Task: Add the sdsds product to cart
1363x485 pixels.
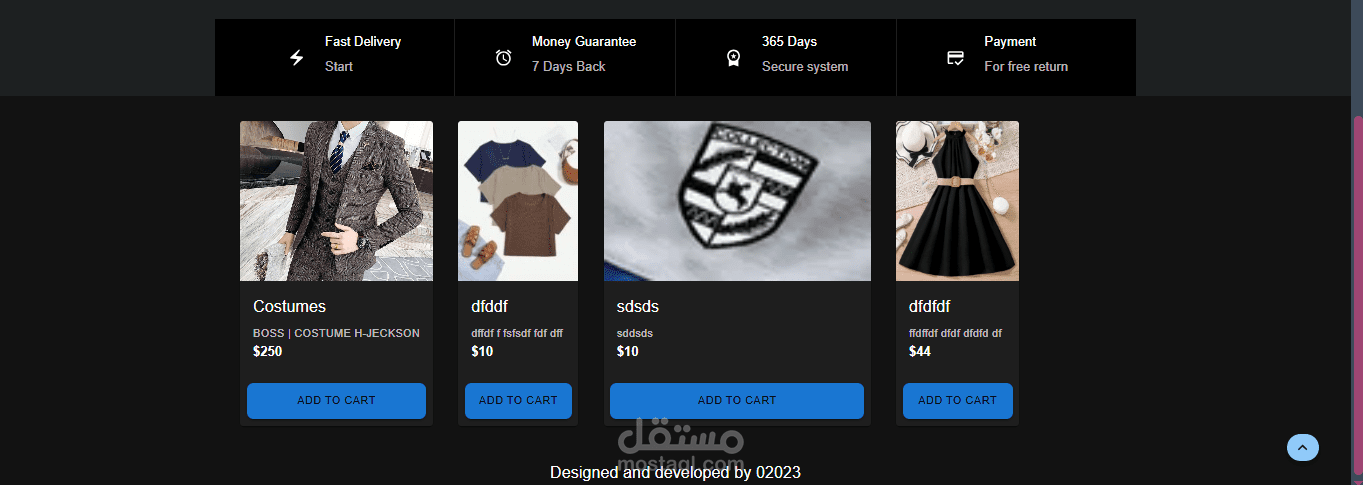Action: [x=737, y=401]
